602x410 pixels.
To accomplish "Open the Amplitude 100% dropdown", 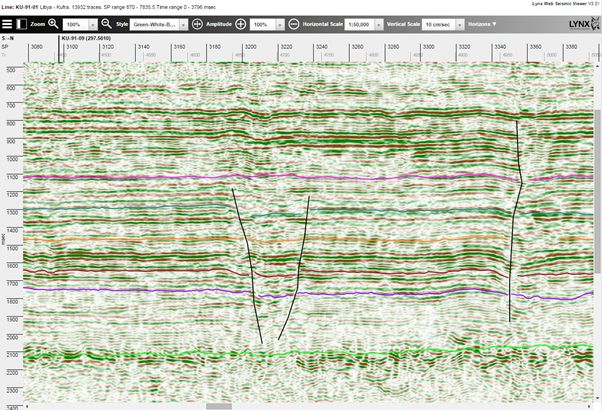I will coord(267,24).
